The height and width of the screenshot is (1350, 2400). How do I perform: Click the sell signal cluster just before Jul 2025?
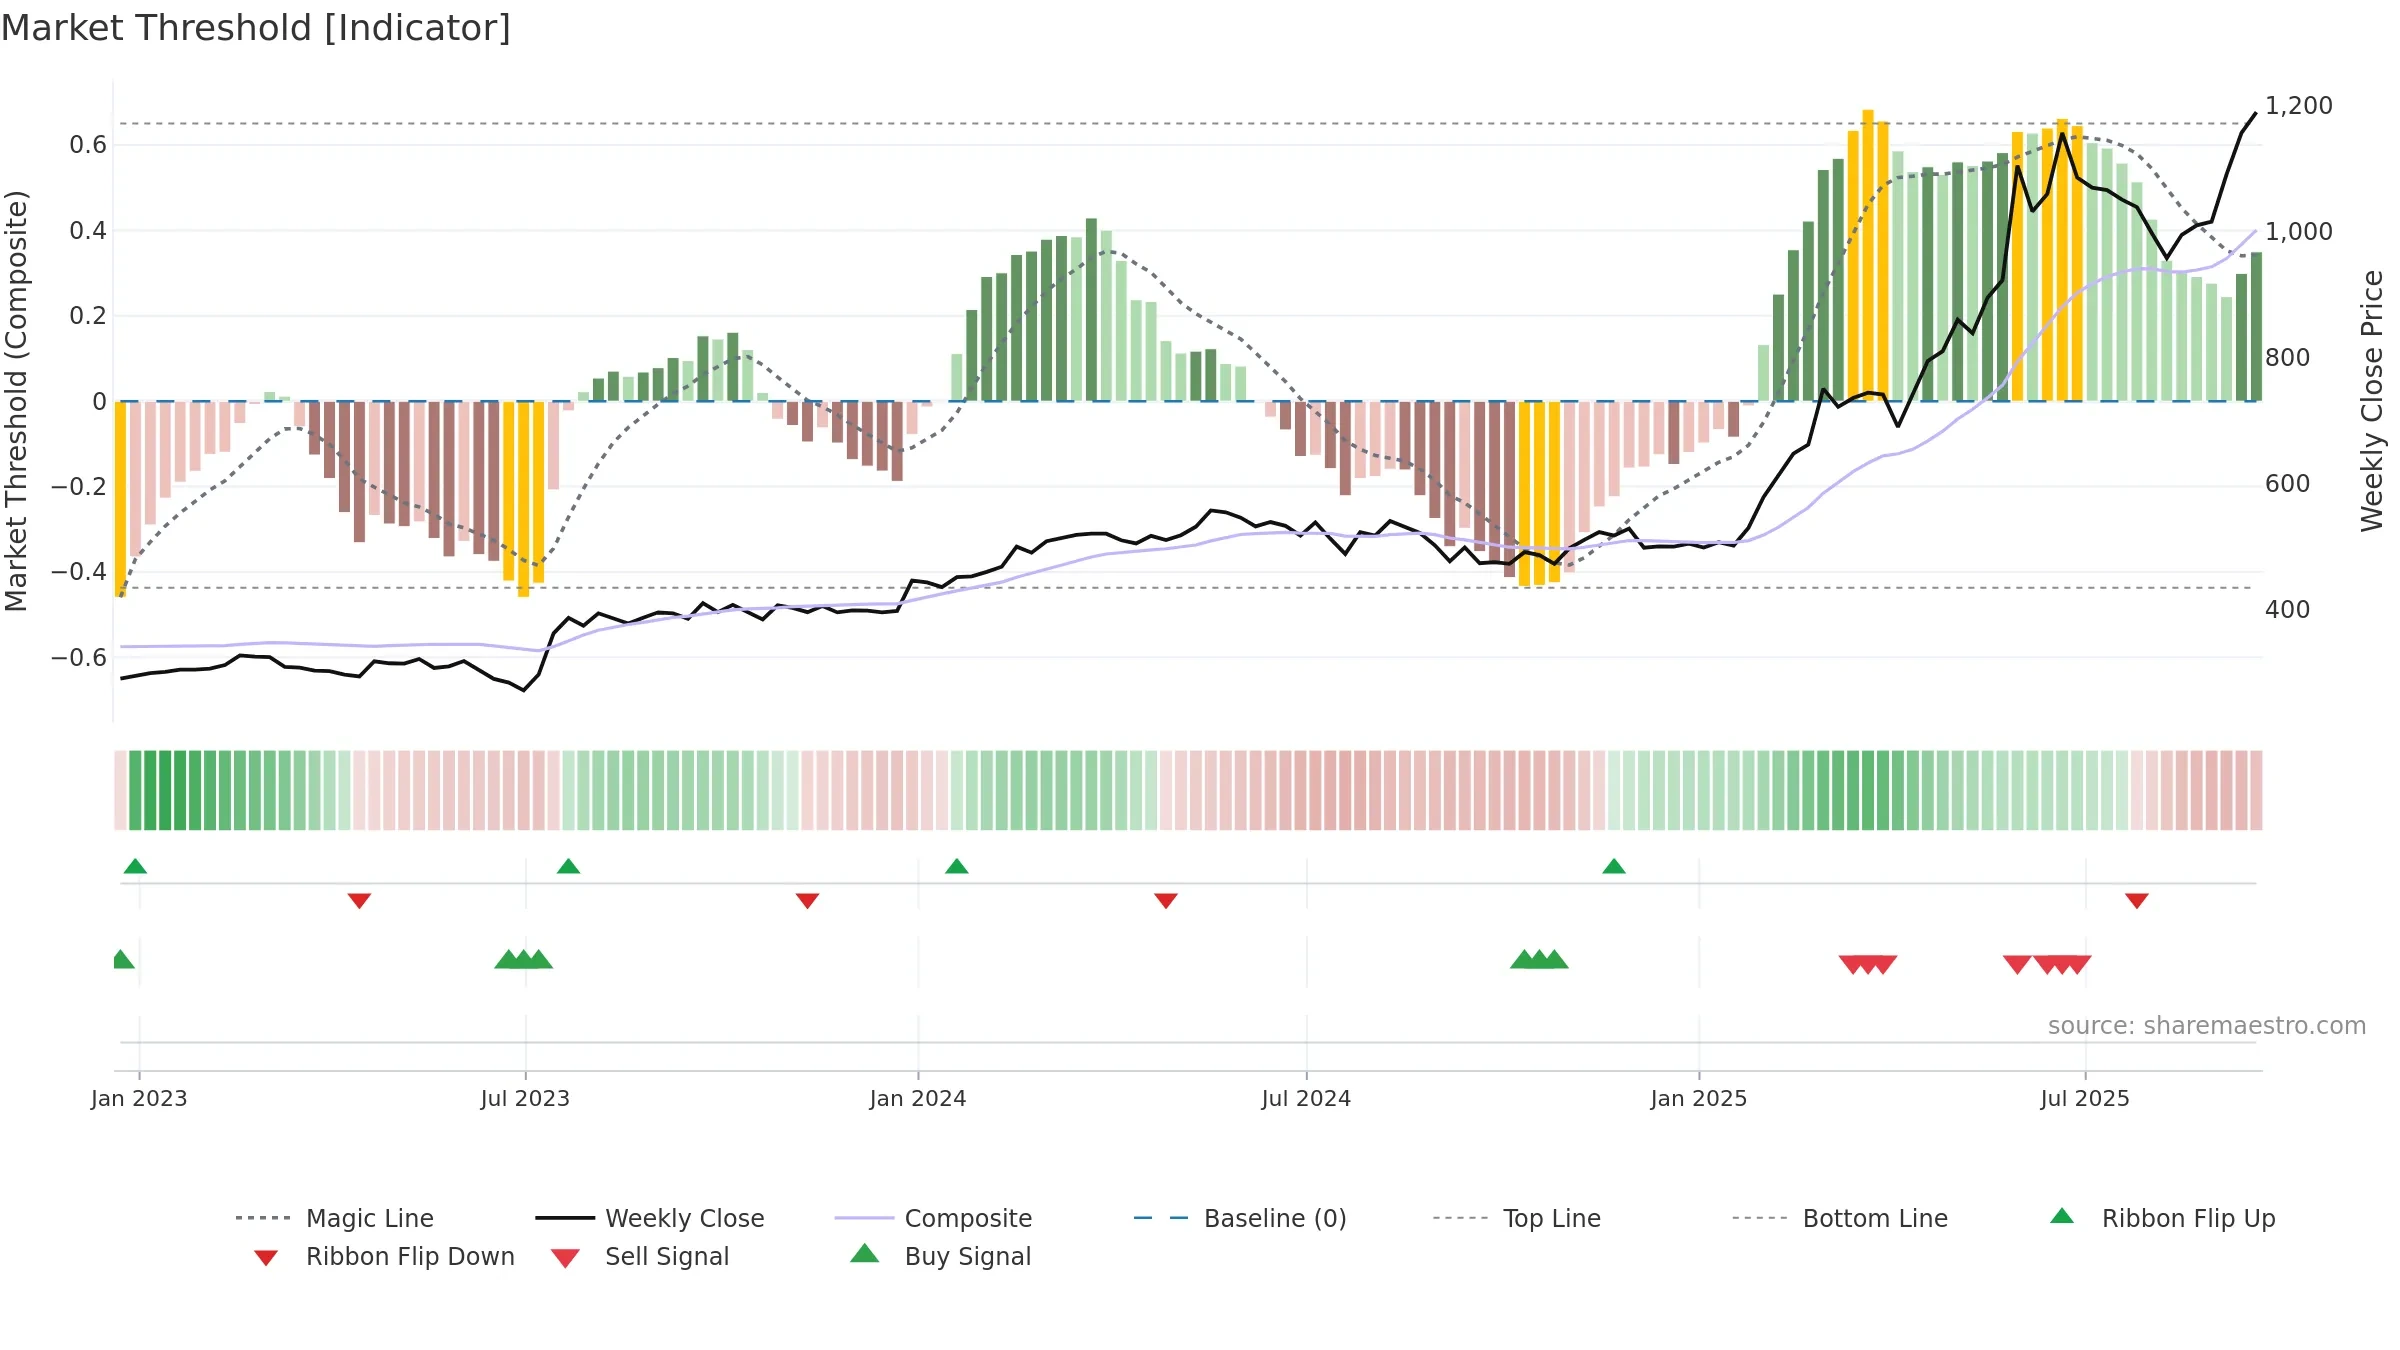[x=2062, y=965]
